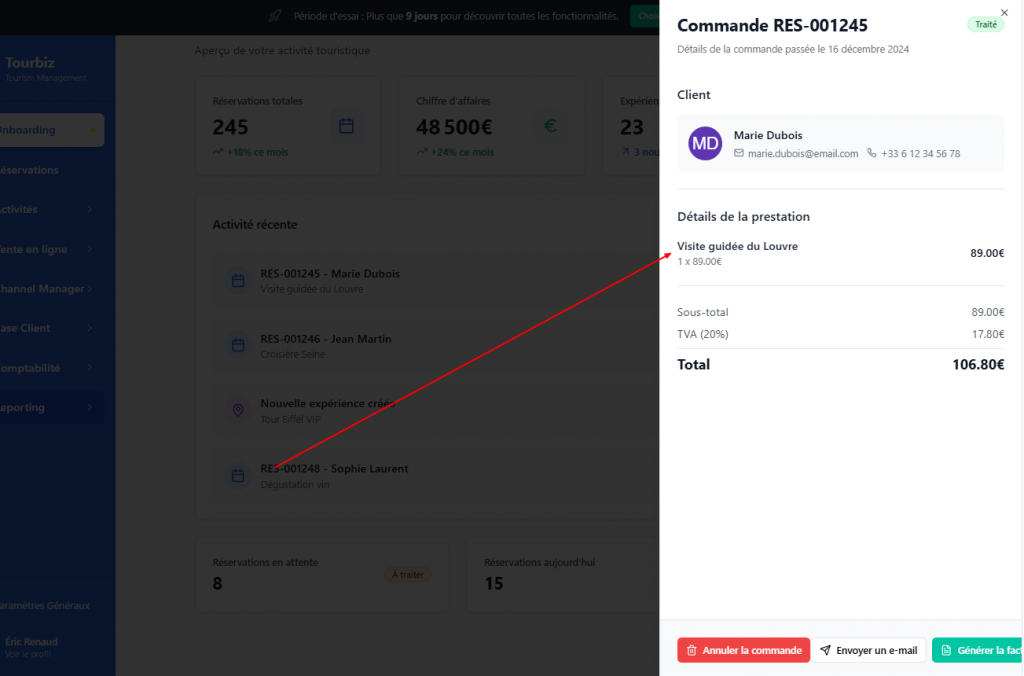Click the euro icon in Chiffre d'affaires card

(550, 126)
